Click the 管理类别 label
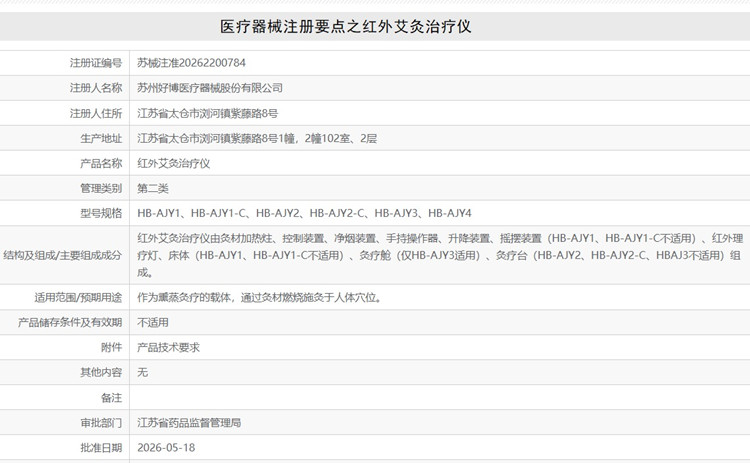 tap(101, 188)
